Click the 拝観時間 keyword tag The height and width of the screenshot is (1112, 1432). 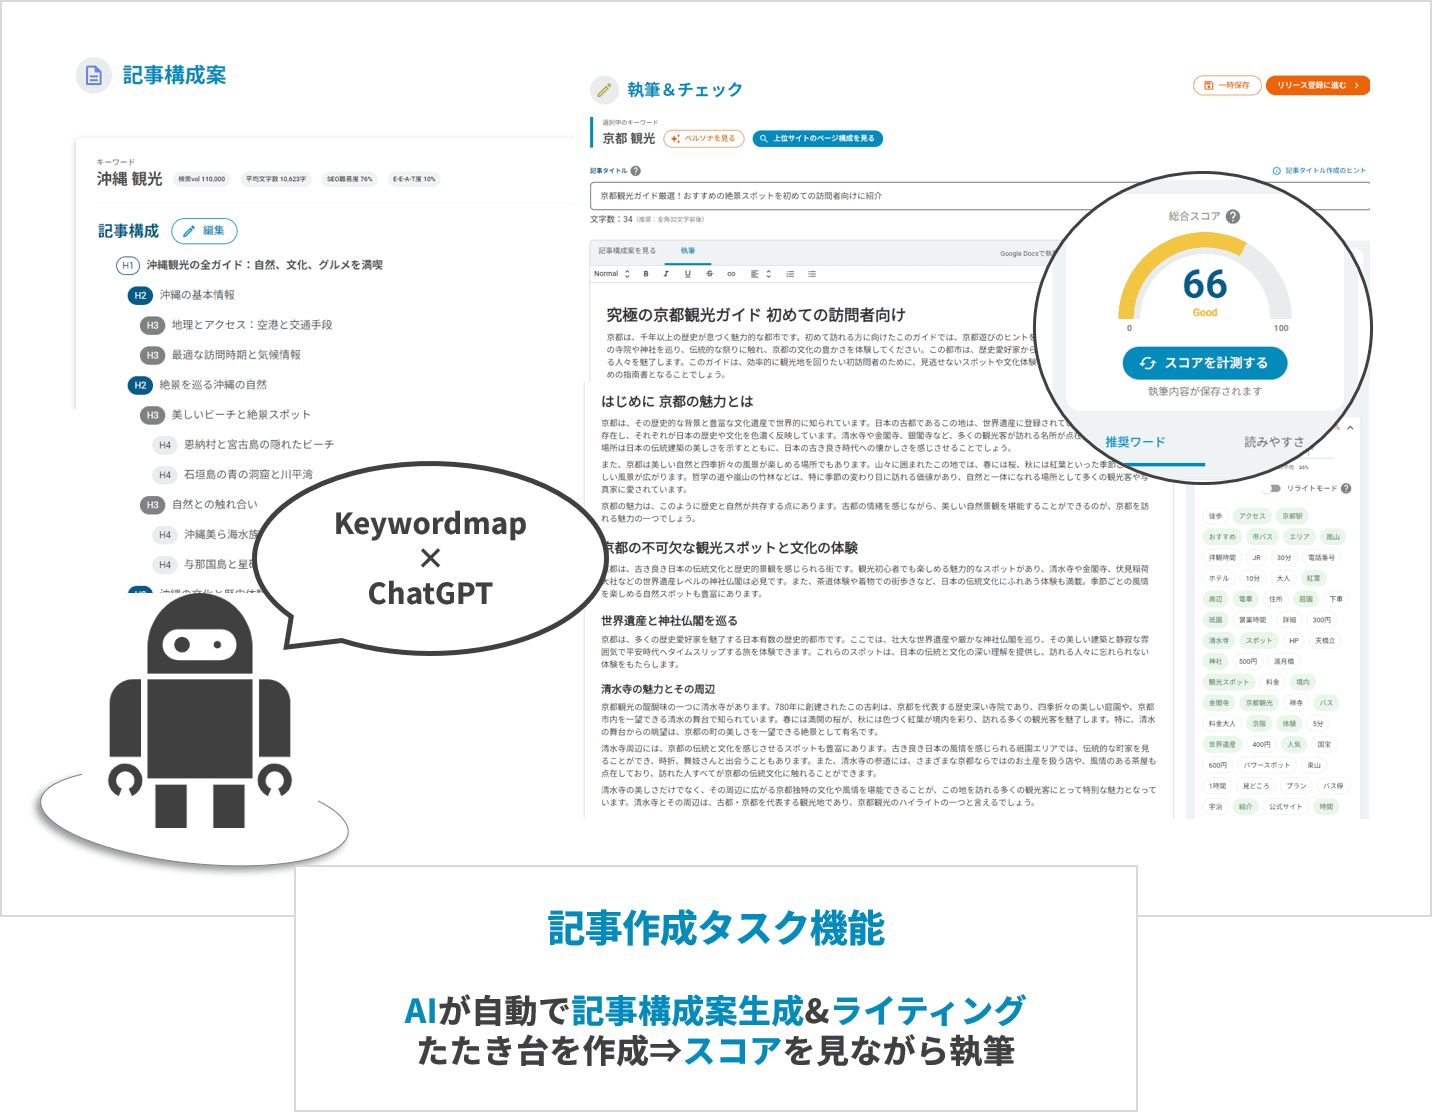pos(1222,558)
